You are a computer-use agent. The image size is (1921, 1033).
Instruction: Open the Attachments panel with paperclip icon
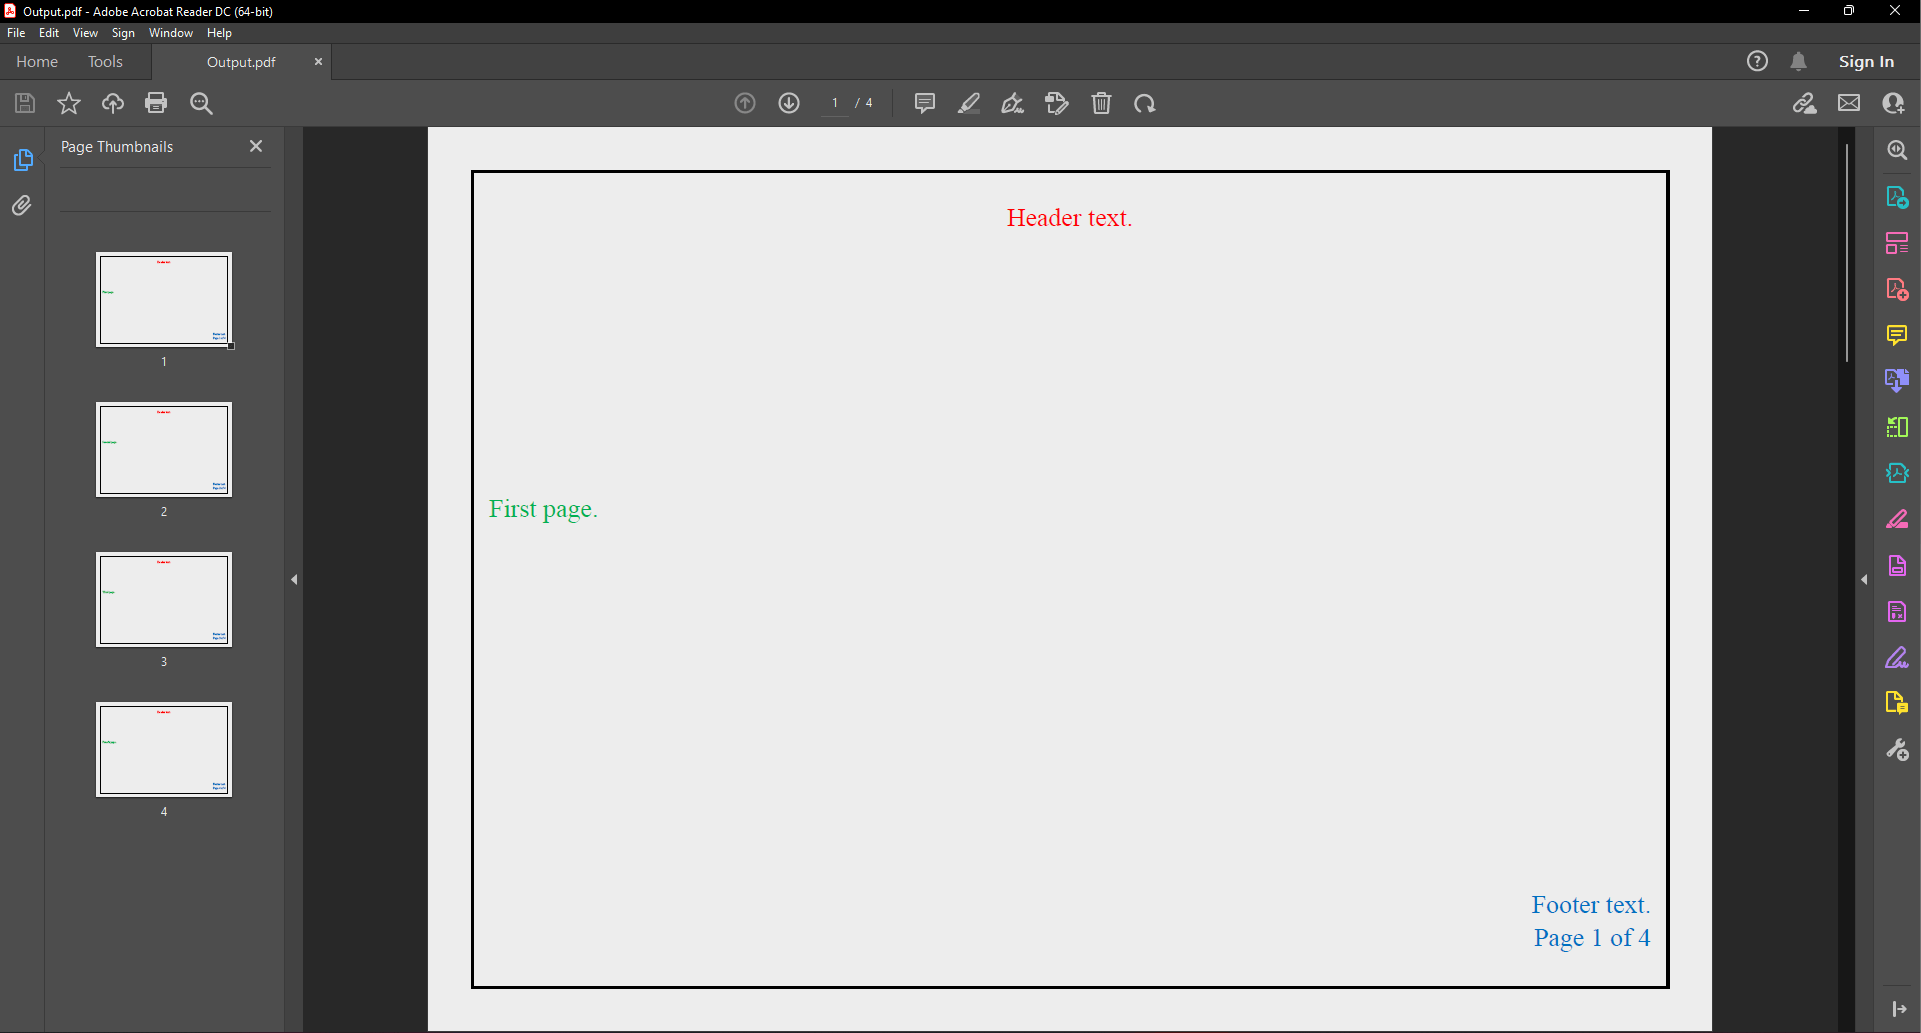[22, 205]
